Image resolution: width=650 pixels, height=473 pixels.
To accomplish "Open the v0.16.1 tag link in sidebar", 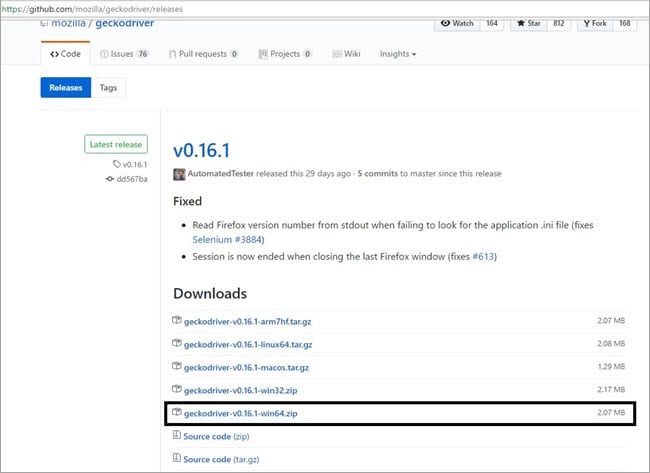I will point(135,165).
